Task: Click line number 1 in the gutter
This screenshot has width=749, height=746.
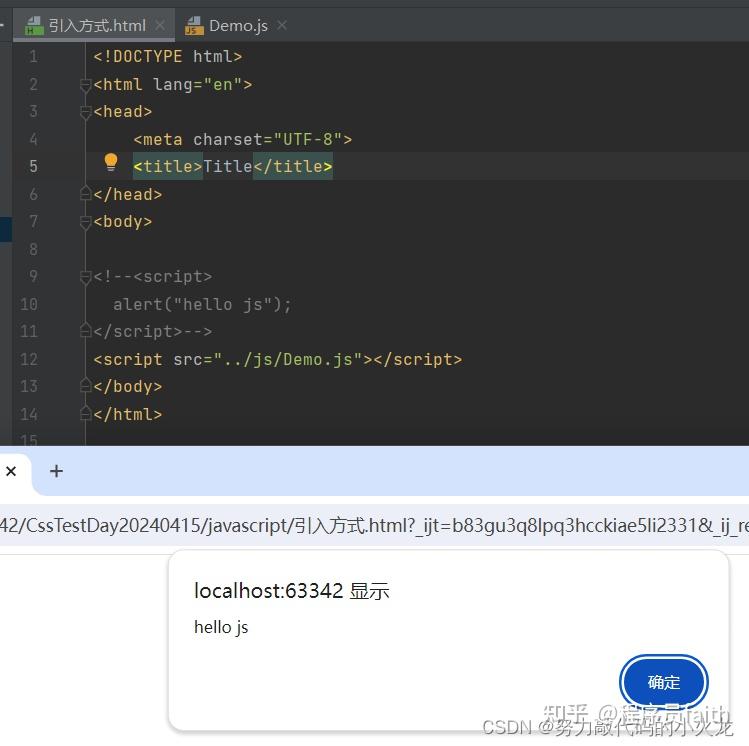Action: click(x=33, y=57)
